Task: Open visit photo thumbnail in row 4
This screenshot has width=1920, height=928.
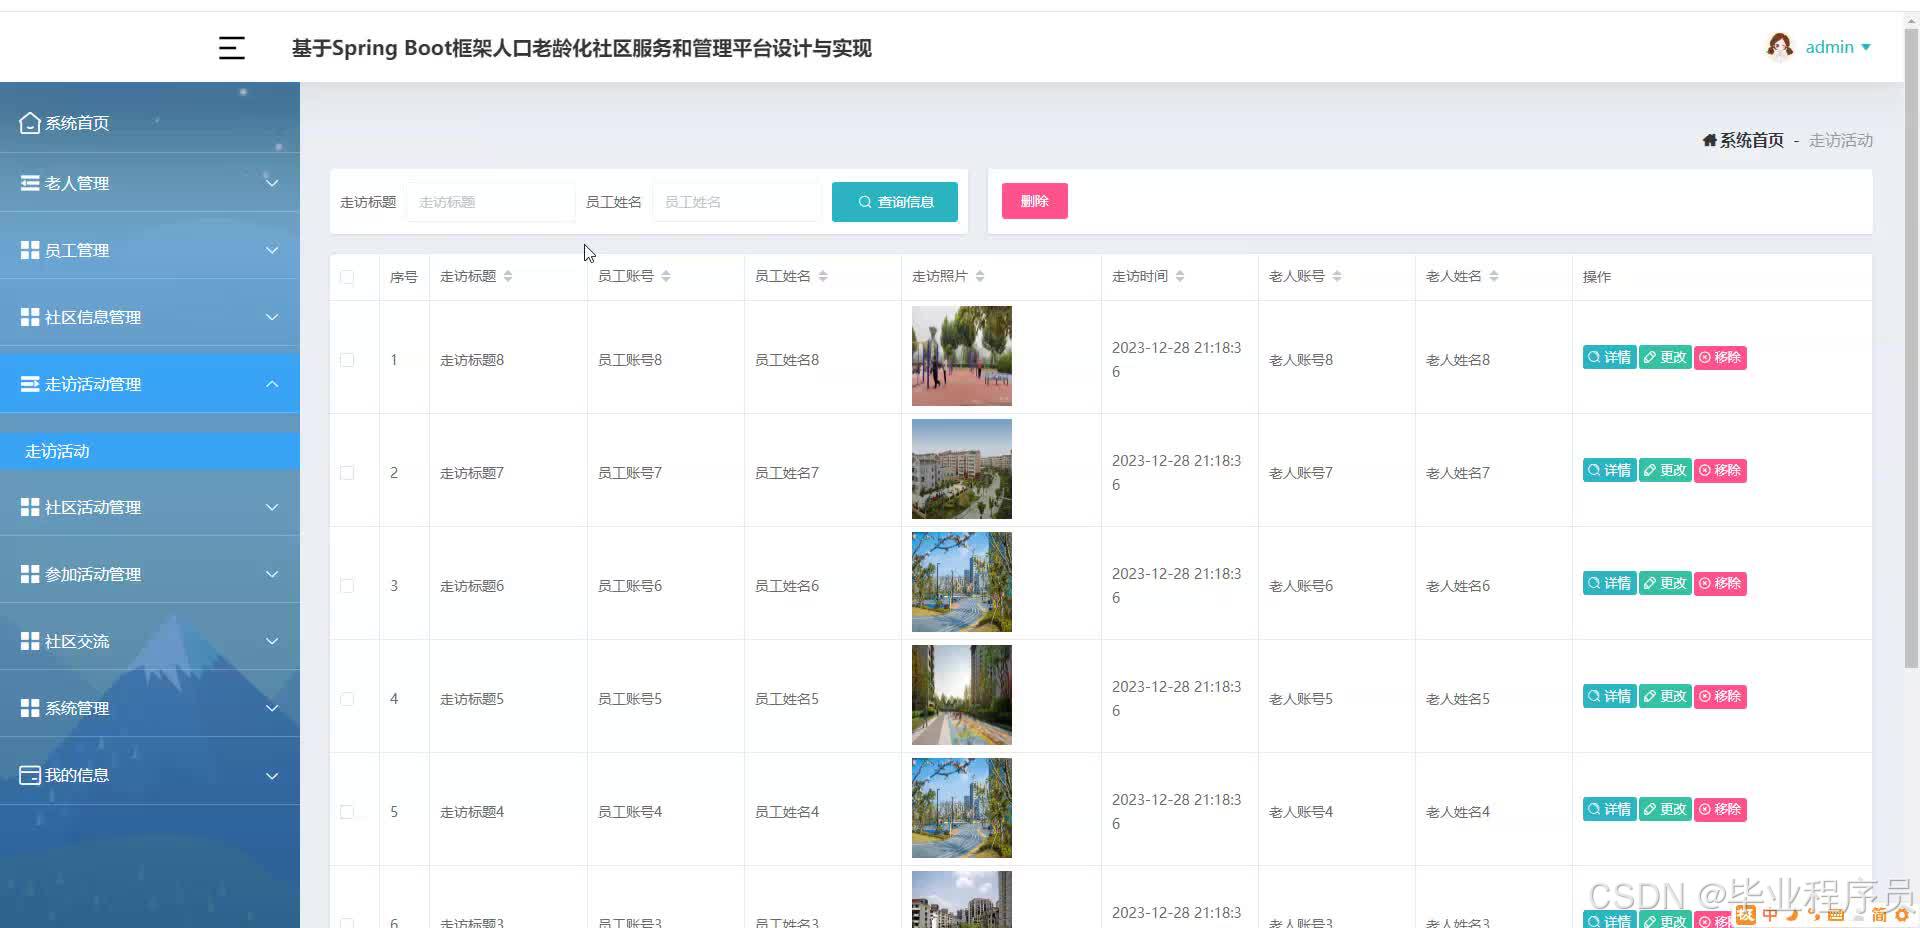Action: [x=962, y=695]
